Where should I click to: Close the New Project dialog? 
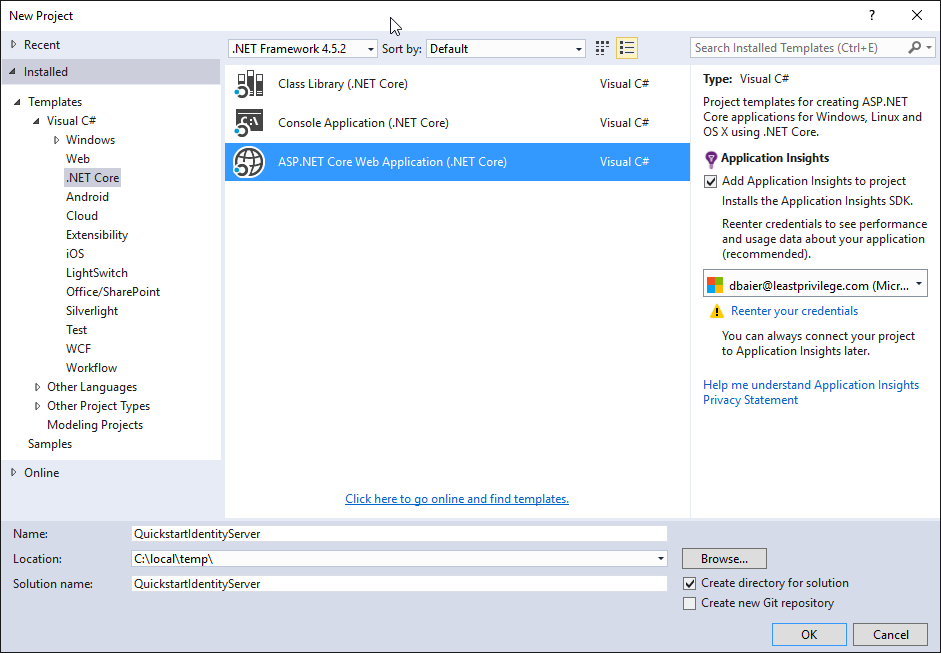[x=916, y=16]
